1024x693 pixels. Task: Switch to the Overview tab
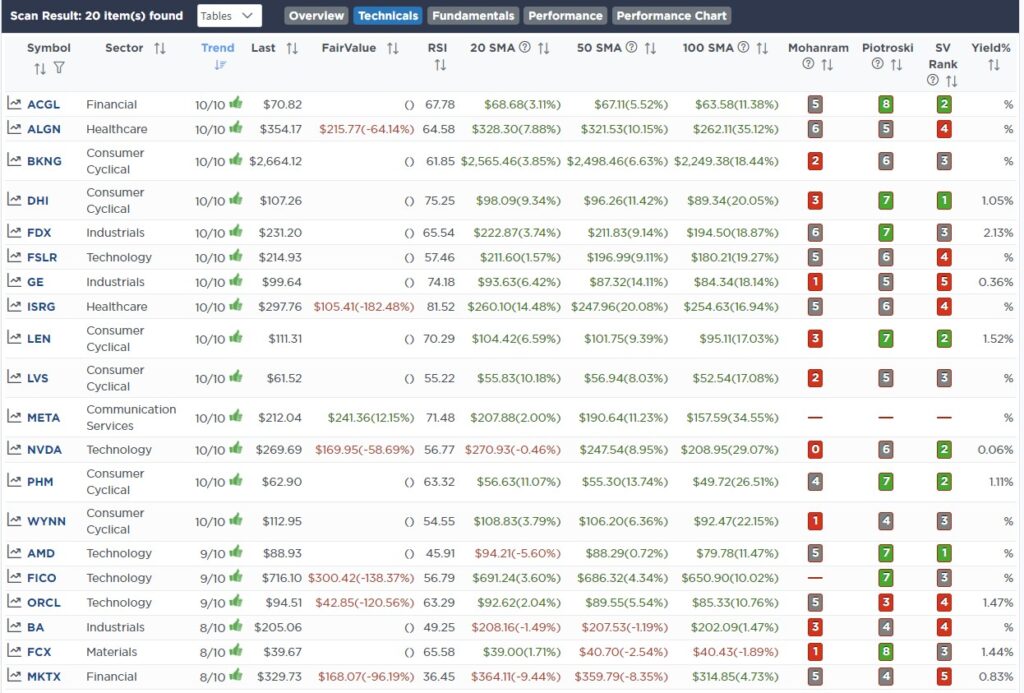[x=316, y=16]
